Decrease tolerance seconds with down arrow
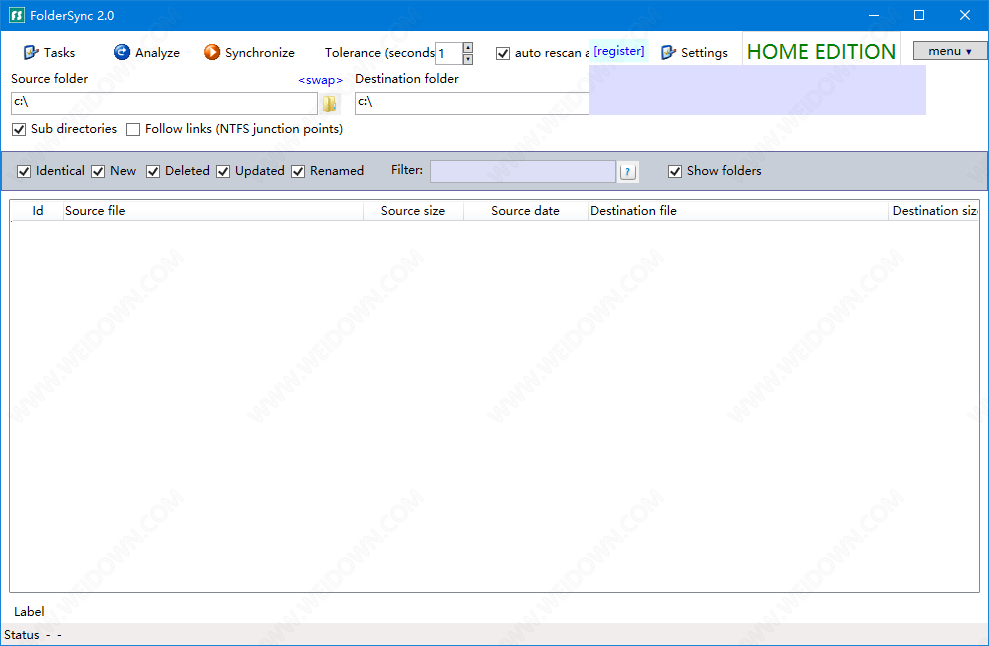This screenshot has height=646, width=989. click(x=468, y=59)
